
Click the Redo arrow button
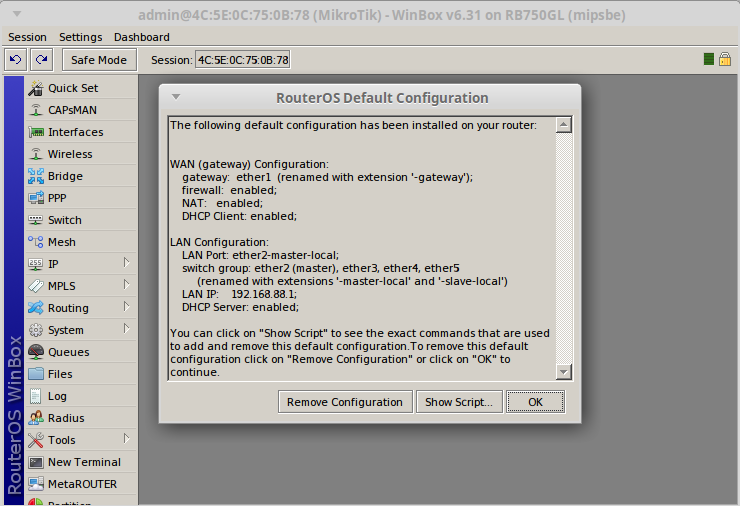pos(41,59)
